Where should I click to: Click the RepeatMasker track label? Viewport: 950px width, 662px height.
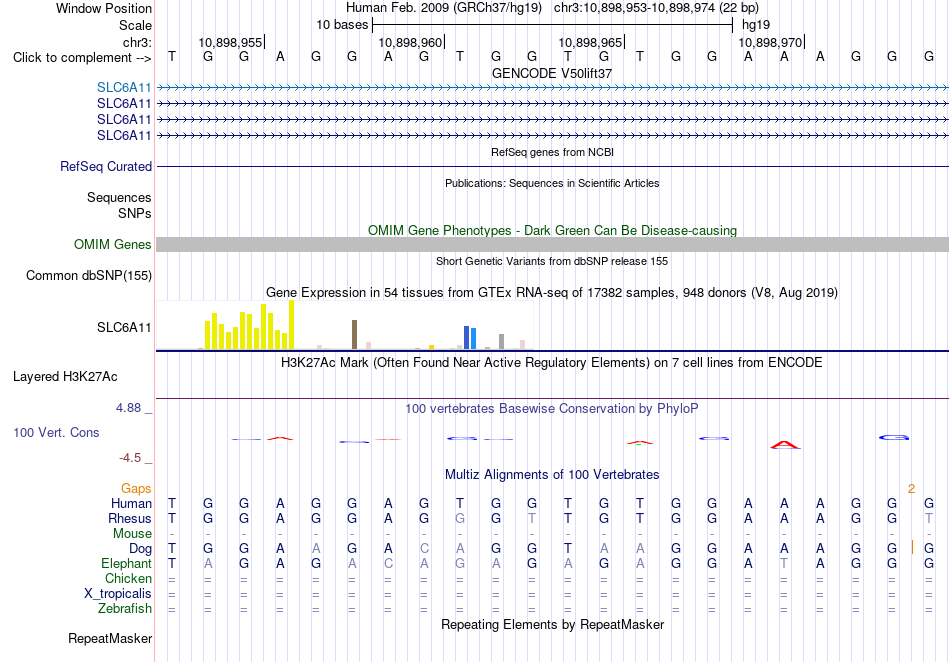(110, 638)
